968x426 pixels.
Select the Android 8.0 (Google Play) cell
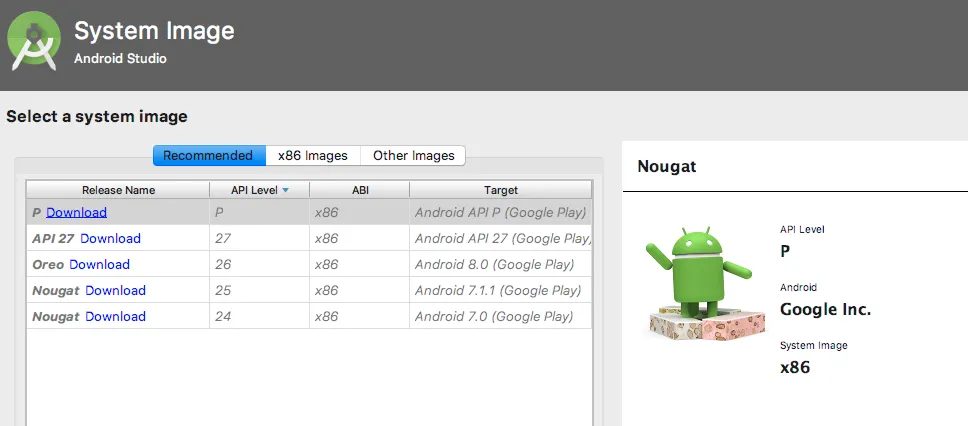[501, 264]
